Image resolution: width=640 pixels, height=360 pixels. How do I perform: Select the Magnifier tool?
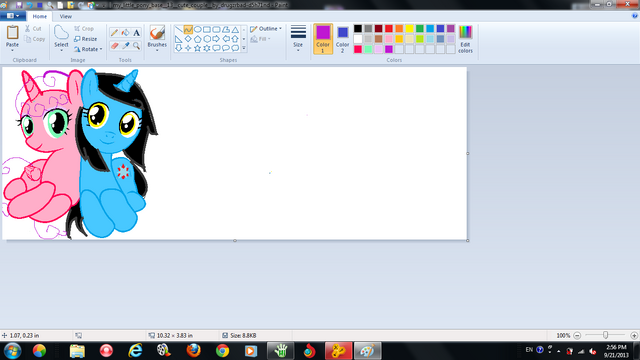pos(137,46)
